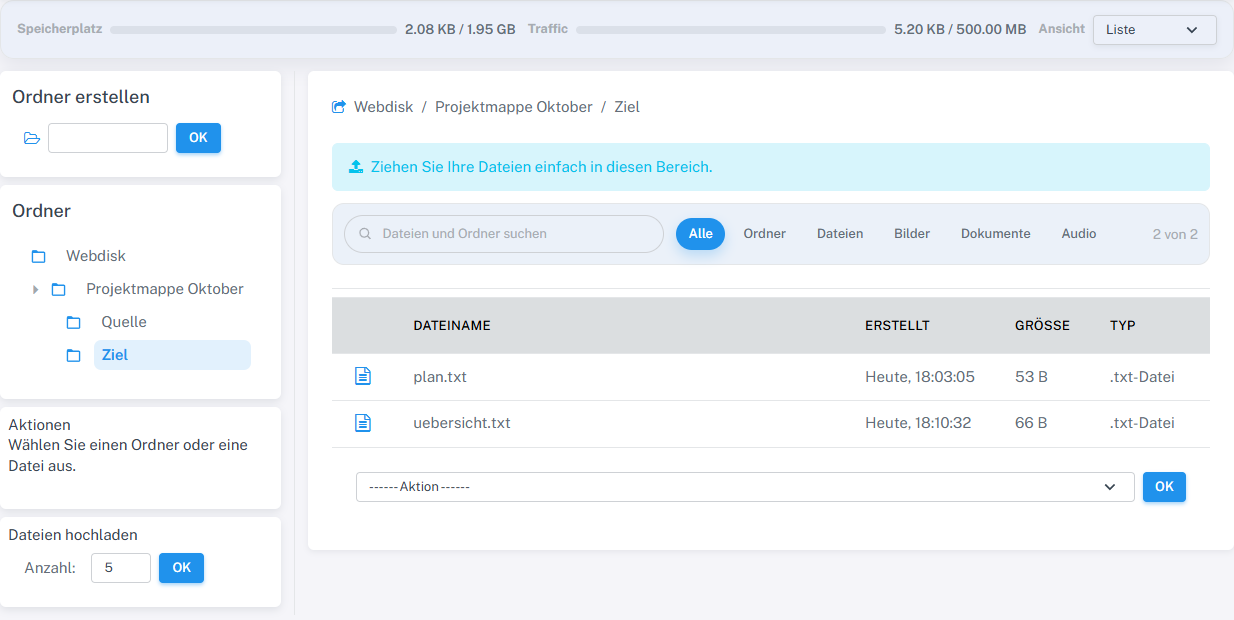The height and width of the screenshot is (620, 1234).
Task: Sort by the TYP column header
Action: (1123, 325)
